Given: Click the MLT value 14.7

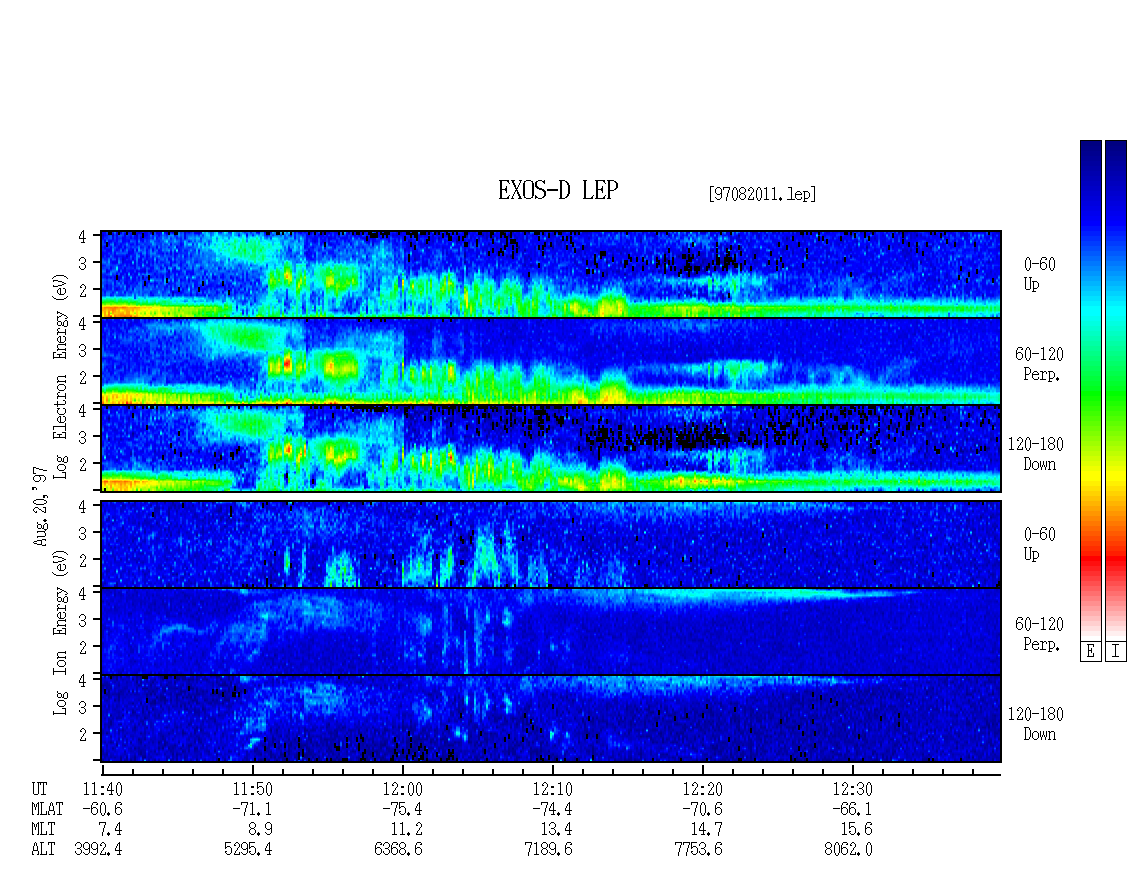Looking at the screenshot, I should (x=706, y=829).
